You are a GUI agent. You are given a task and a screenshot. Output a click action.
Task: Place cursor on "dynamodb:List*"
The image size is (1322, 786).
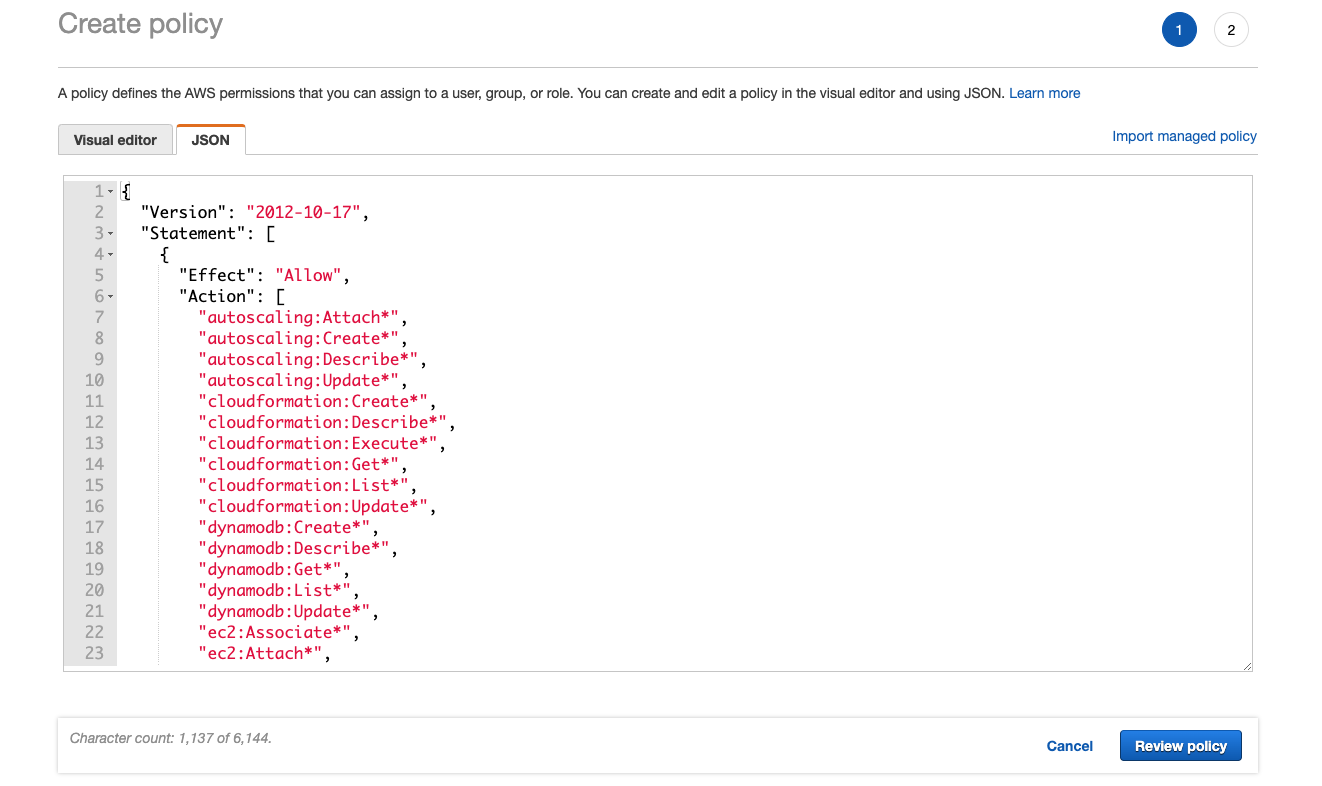275,590
